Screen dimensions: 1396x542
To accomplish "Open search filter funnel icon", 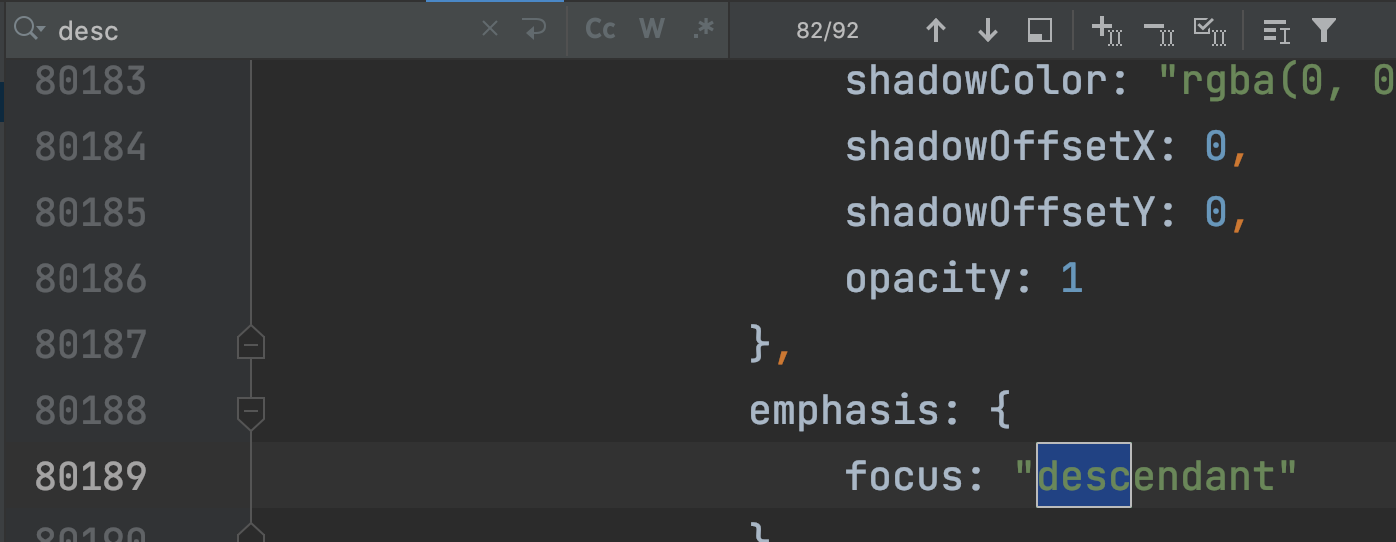I will [1324, 31].
